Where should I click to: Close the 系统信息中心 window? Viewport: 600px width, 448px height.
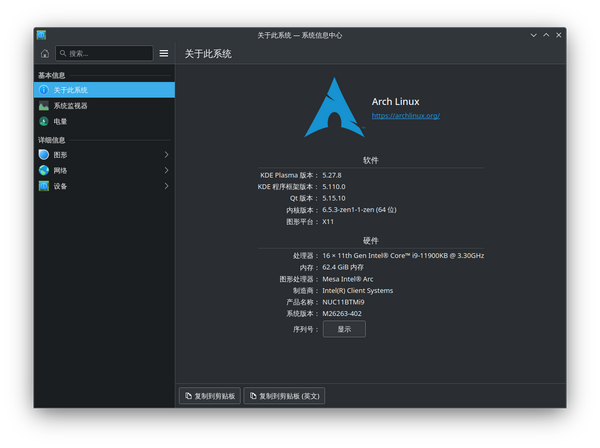click(x=559, y=35)
